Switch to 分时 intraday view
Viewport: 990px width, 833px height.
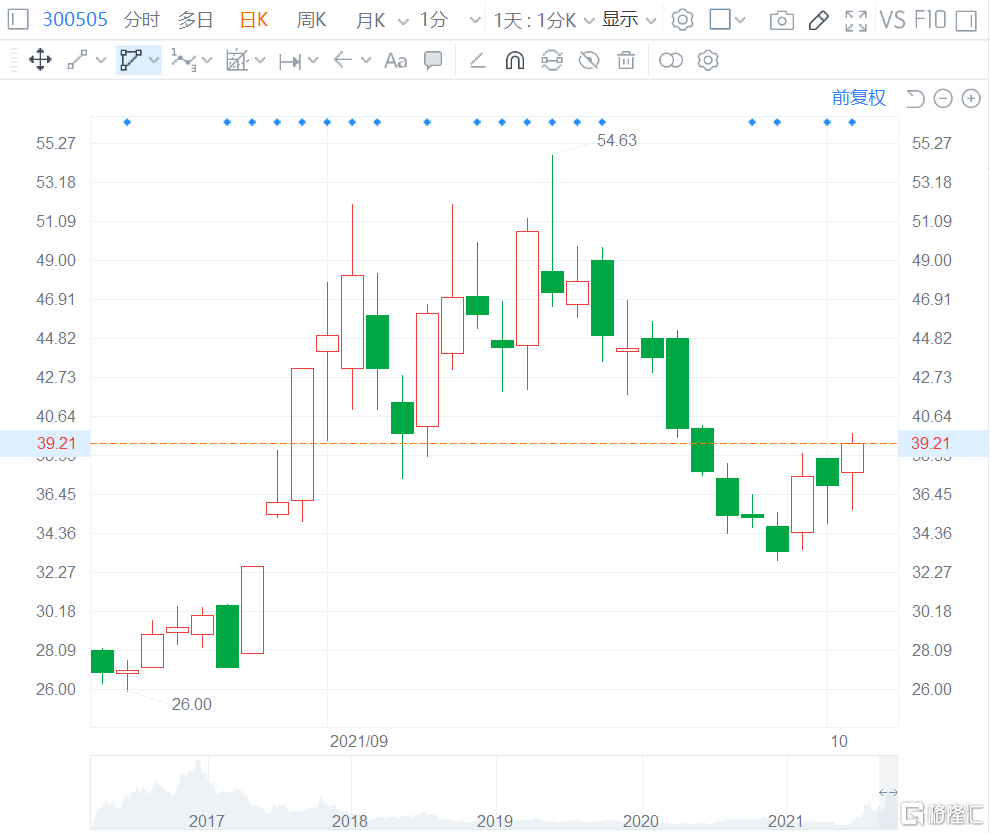(x=141, y=20)
